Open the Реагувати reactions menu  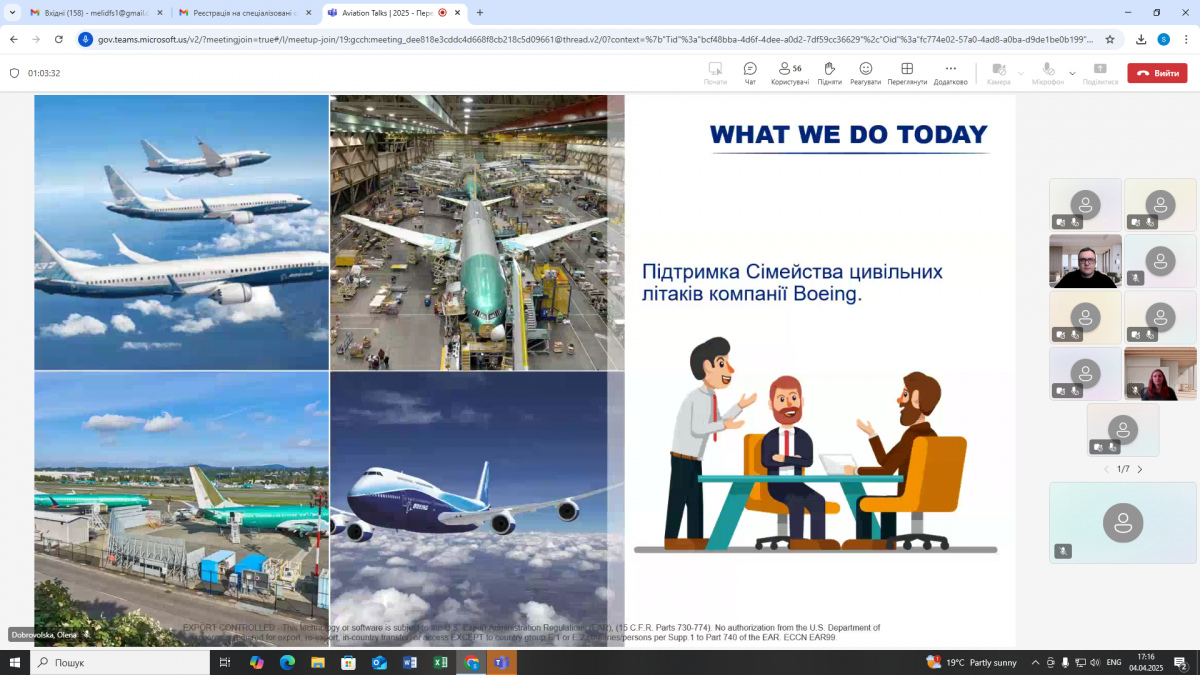(x=866, y=72)
